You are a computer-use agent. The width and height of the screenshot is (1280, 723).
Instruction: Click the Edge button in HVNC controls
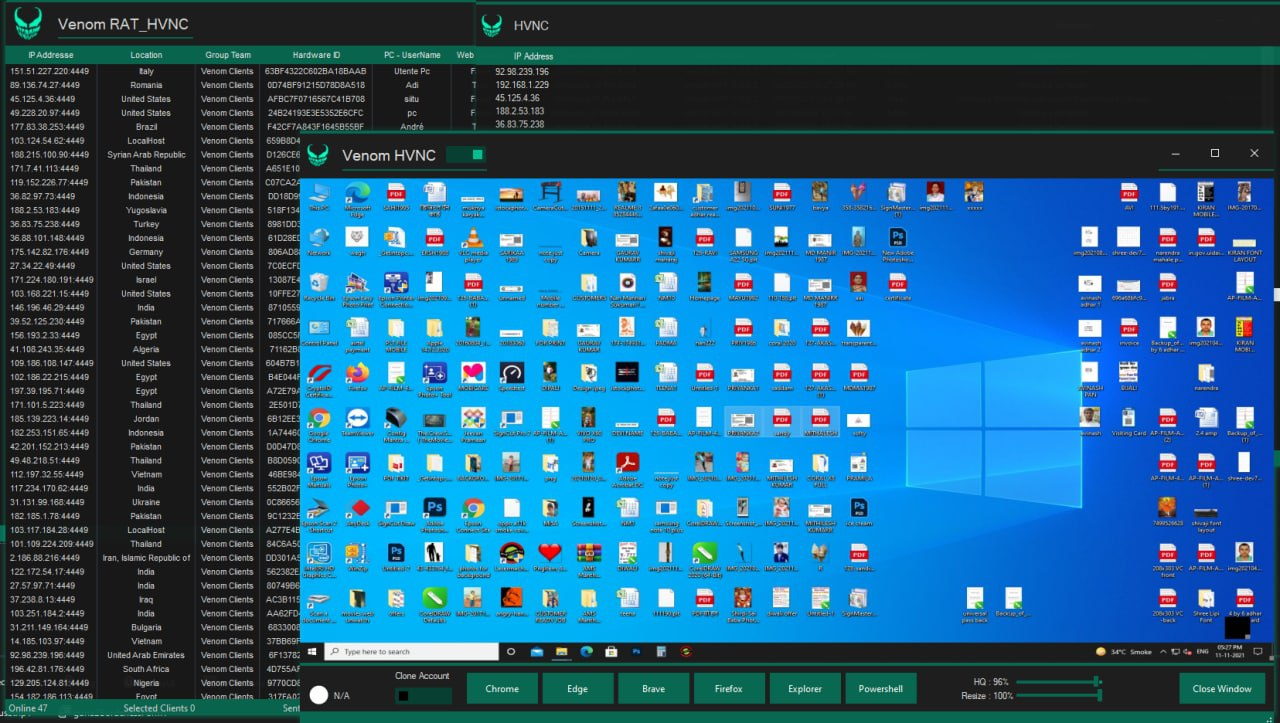(577, 689)
